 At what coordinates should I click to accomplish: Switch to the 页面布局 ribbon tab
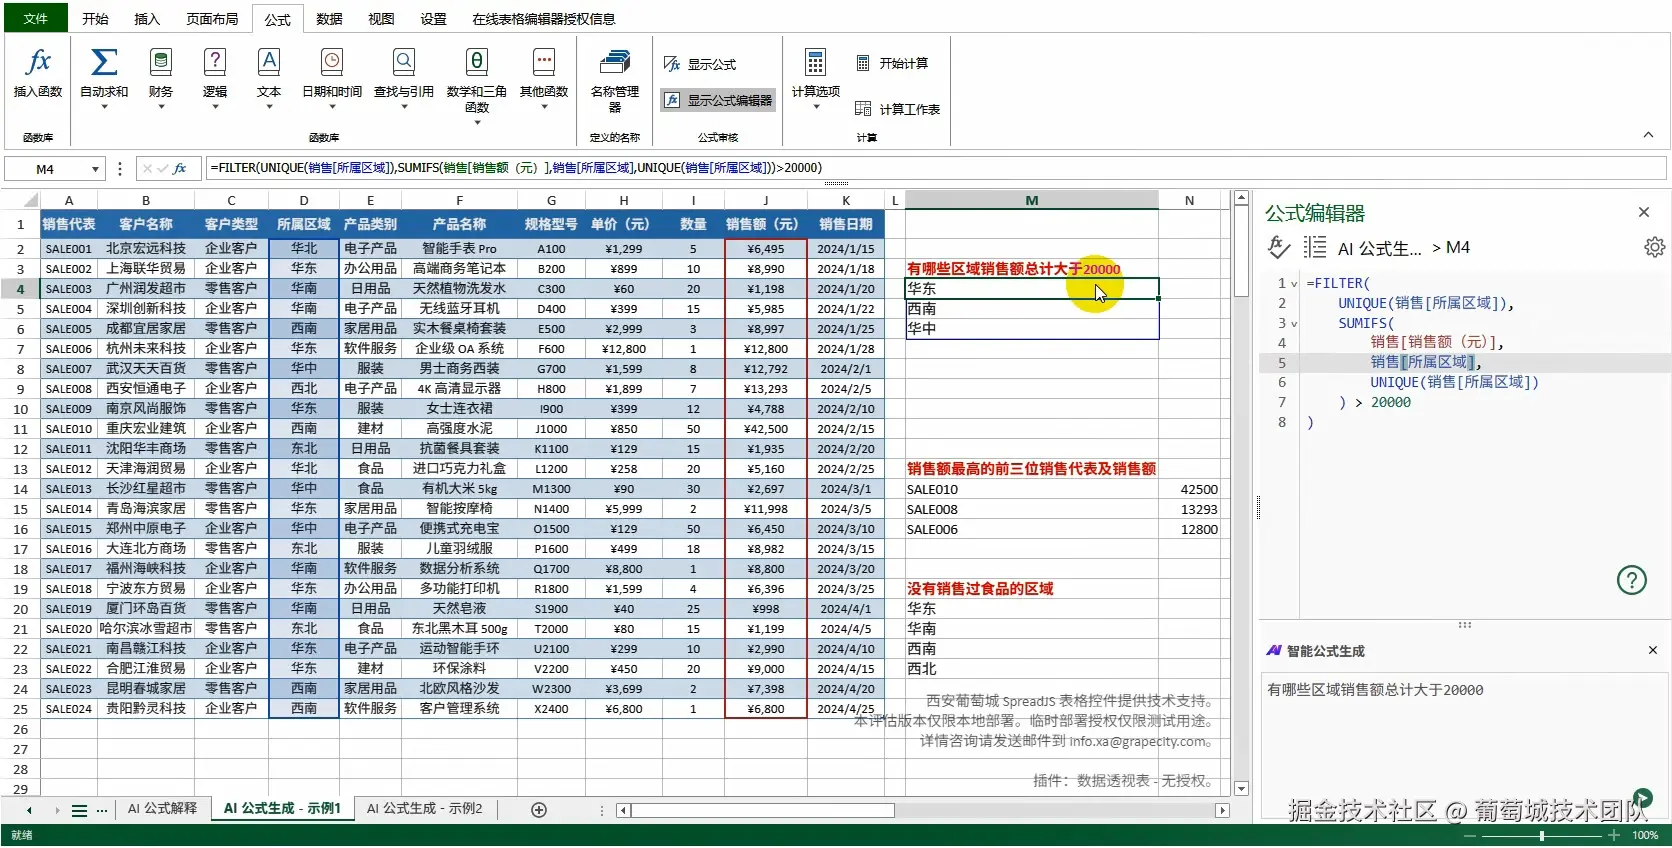[212, 19]
